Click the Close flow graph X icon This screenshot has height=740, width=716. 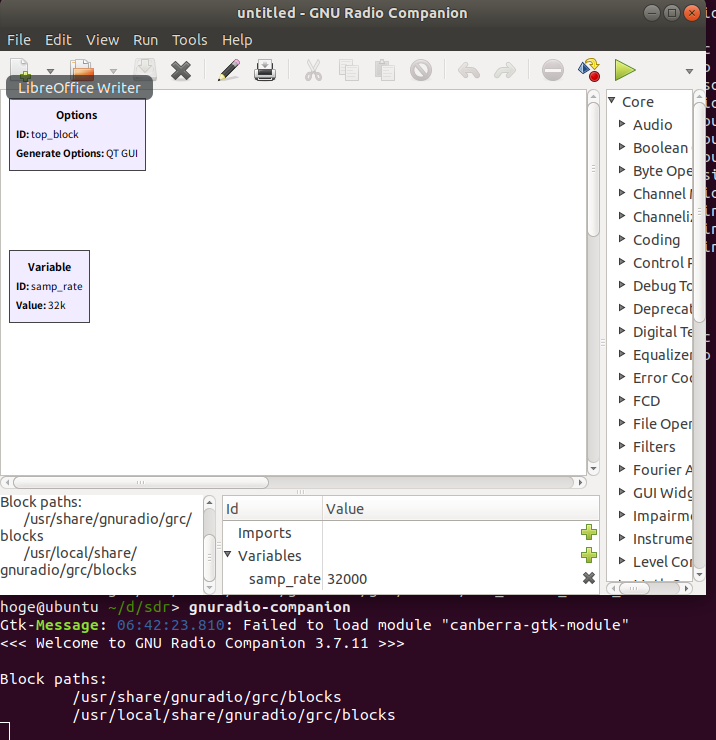pyautogui.click(x=181, y=71)
